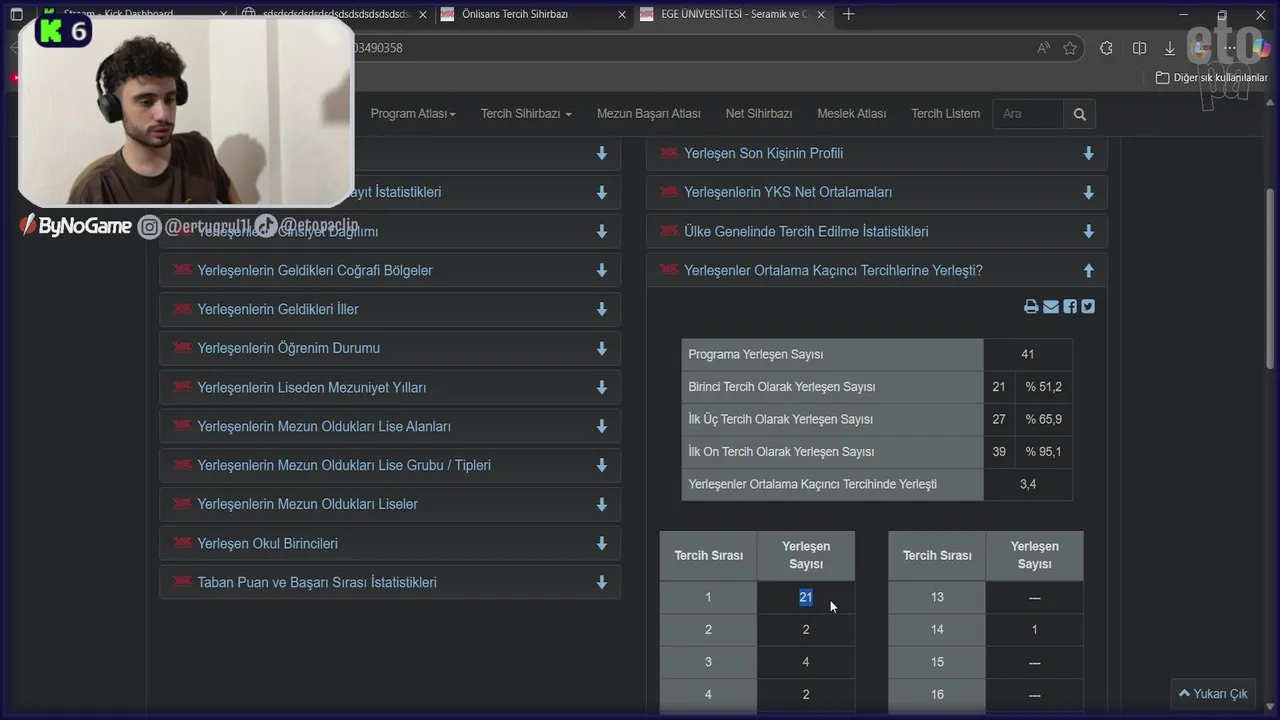
Task: Click İlk On Tercih Olarak Yerleşen Sayısı label
Action: [x=781, y=452]
